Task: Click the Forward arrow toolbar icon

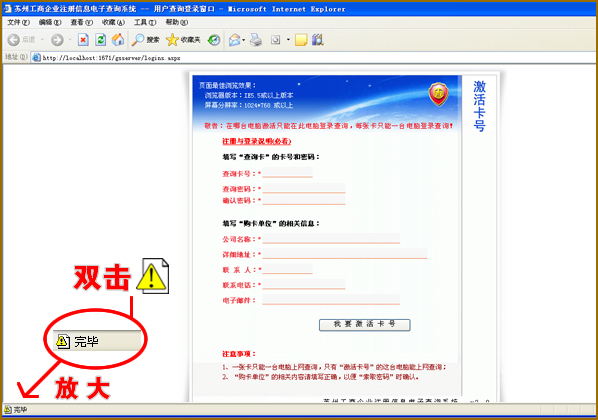Action: 57,40
